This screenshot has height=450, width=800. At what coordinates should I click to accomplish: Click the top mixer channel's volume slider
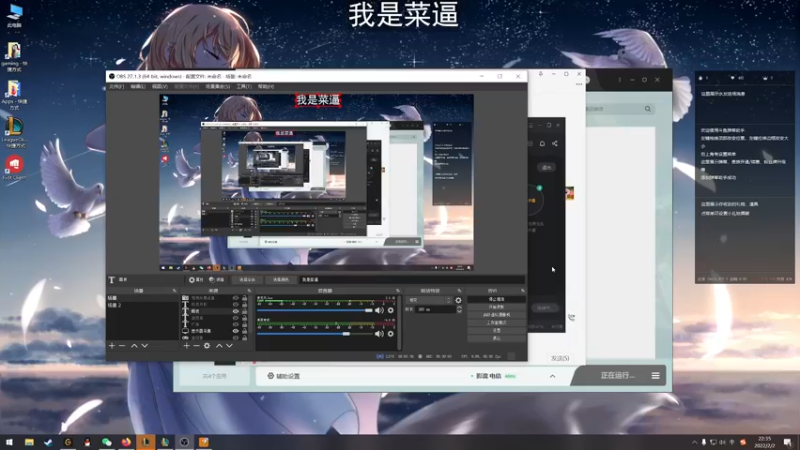point(315,310)
